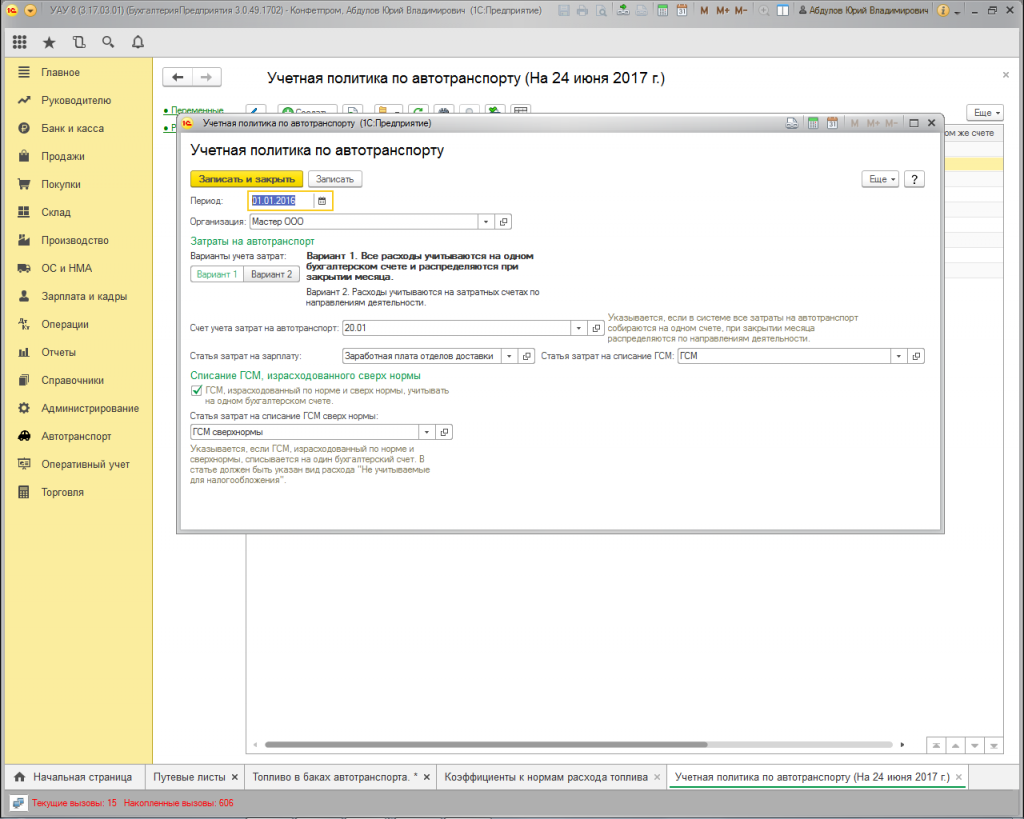
Task: Switch to 'Коэффициенты к нормам расхода топлива' tab
Action: click(x=546, y=777)
